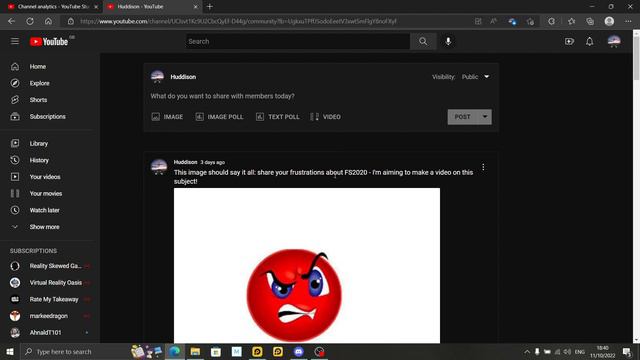Open the angry red face post image

pos(307,265)
